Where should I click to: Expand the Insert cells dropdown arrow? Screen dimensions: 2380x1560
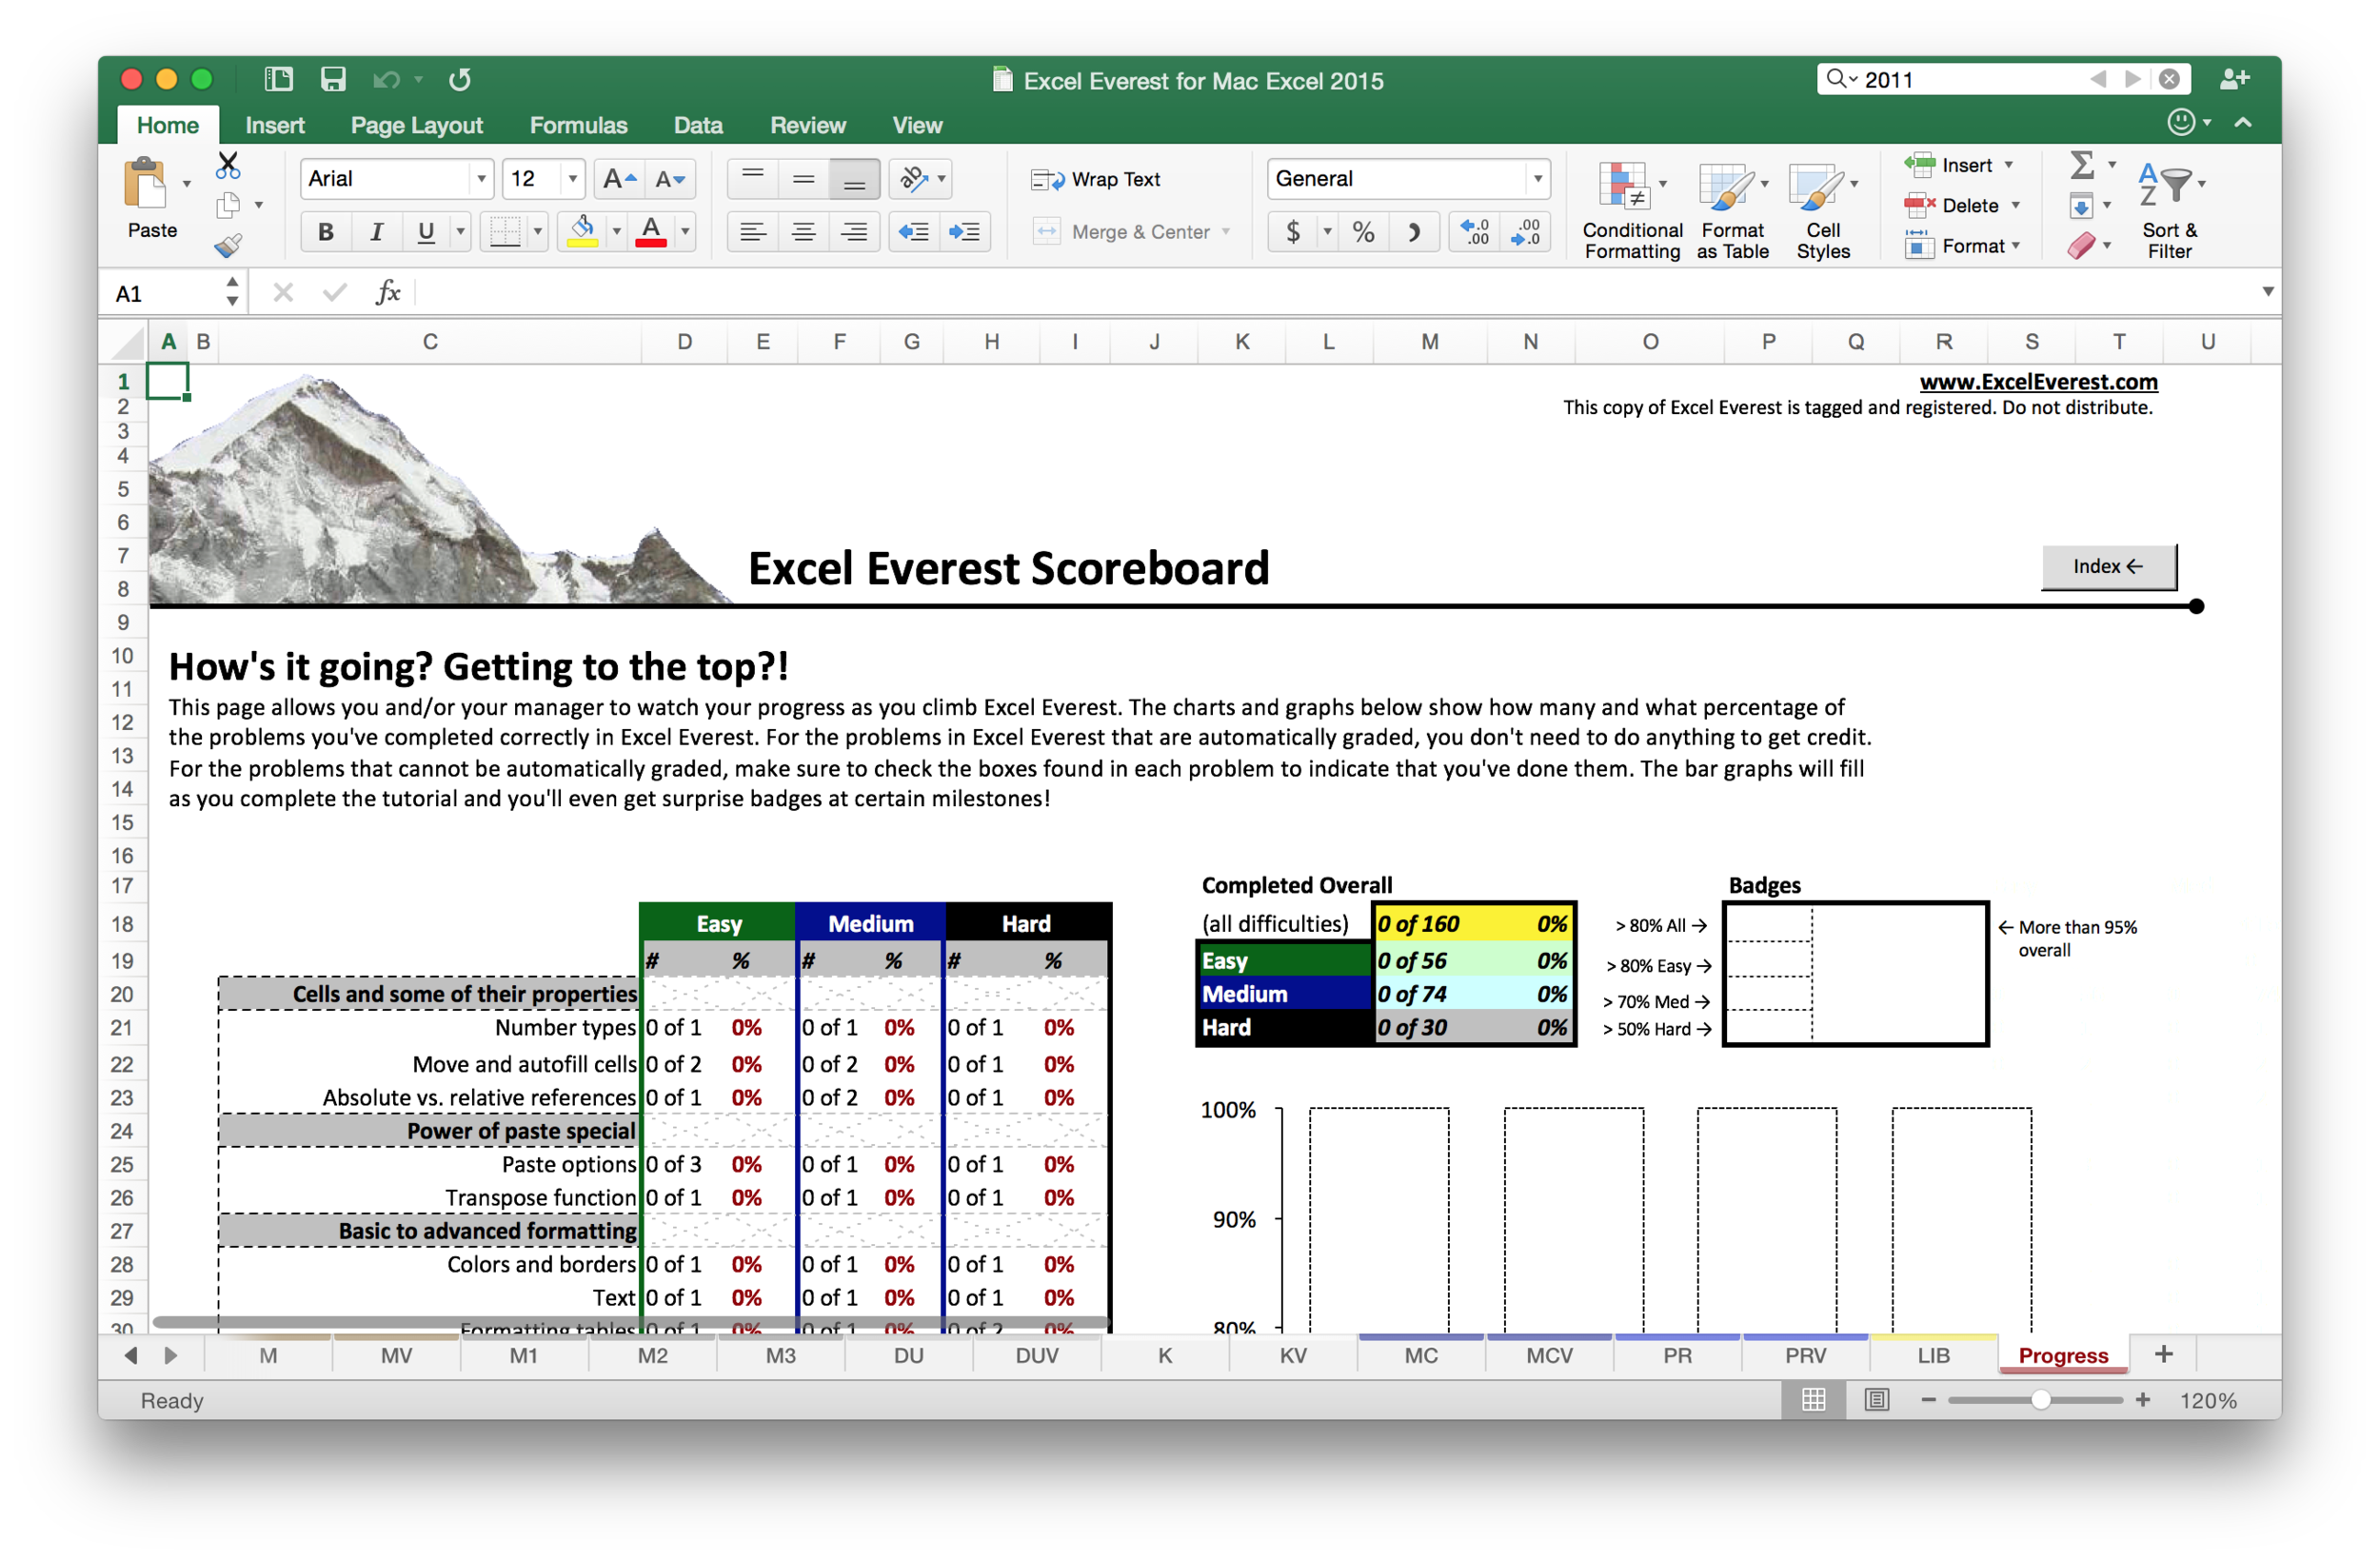(2009, 165)
